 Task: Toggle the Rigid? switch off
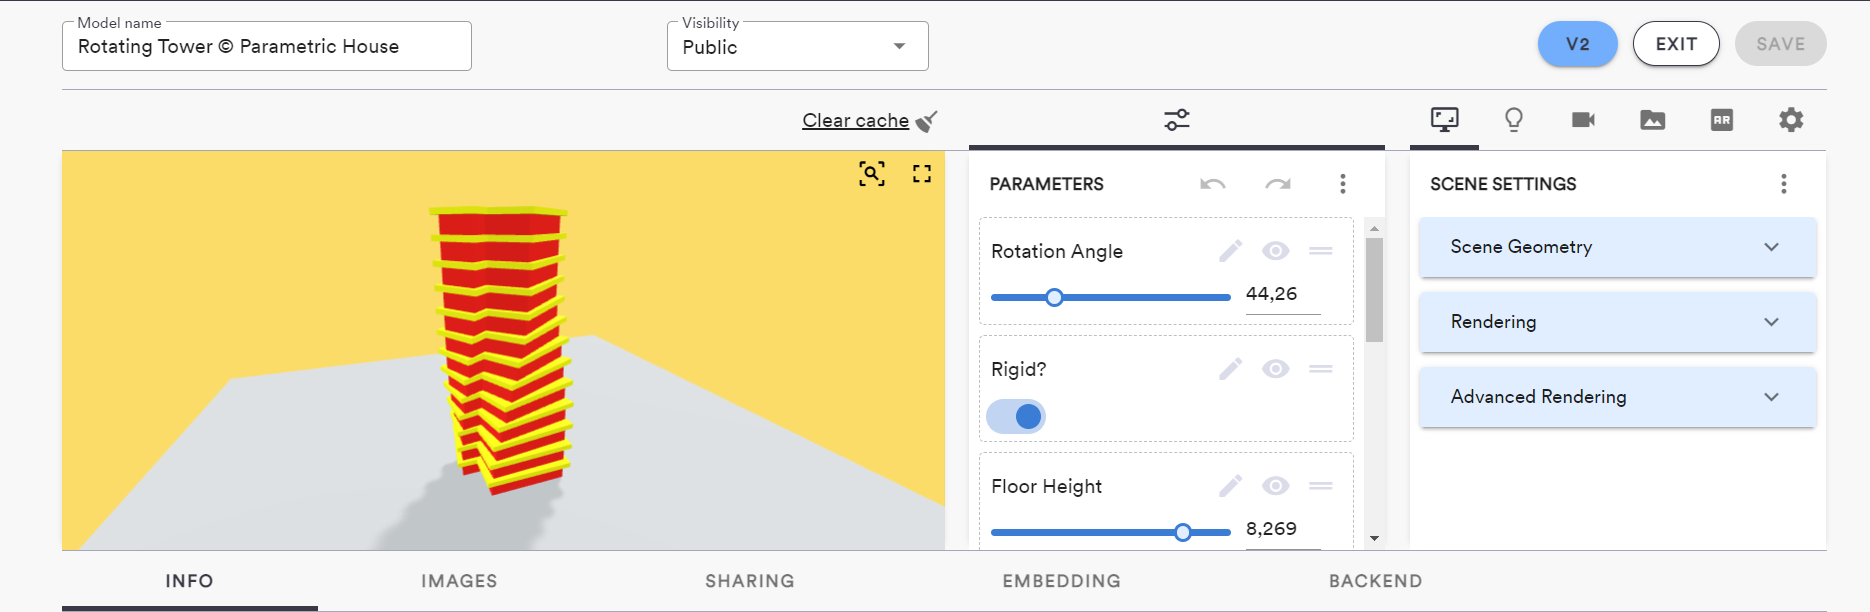pyautogui.click(x=1017, y=416)
